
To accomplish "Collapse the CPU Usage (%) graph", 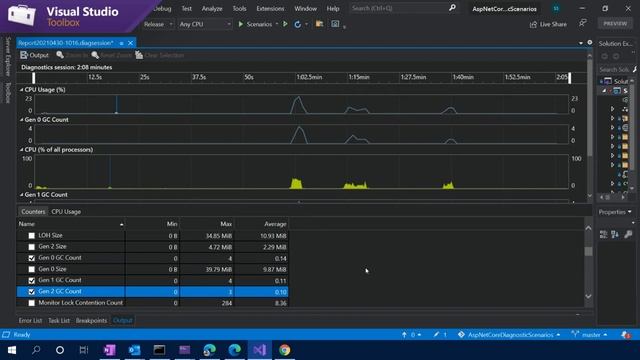I will (22, 90).
